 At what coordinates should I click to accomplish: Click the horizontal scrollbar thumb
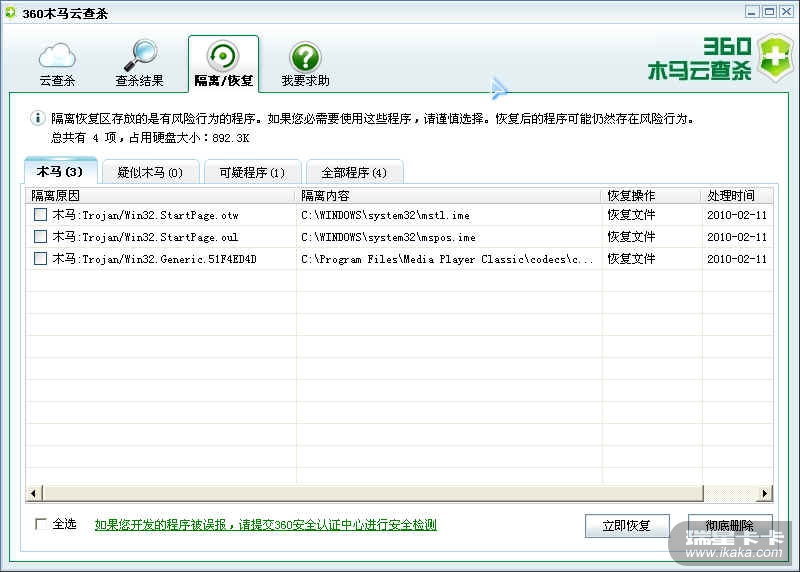click(x=373, y=493)
